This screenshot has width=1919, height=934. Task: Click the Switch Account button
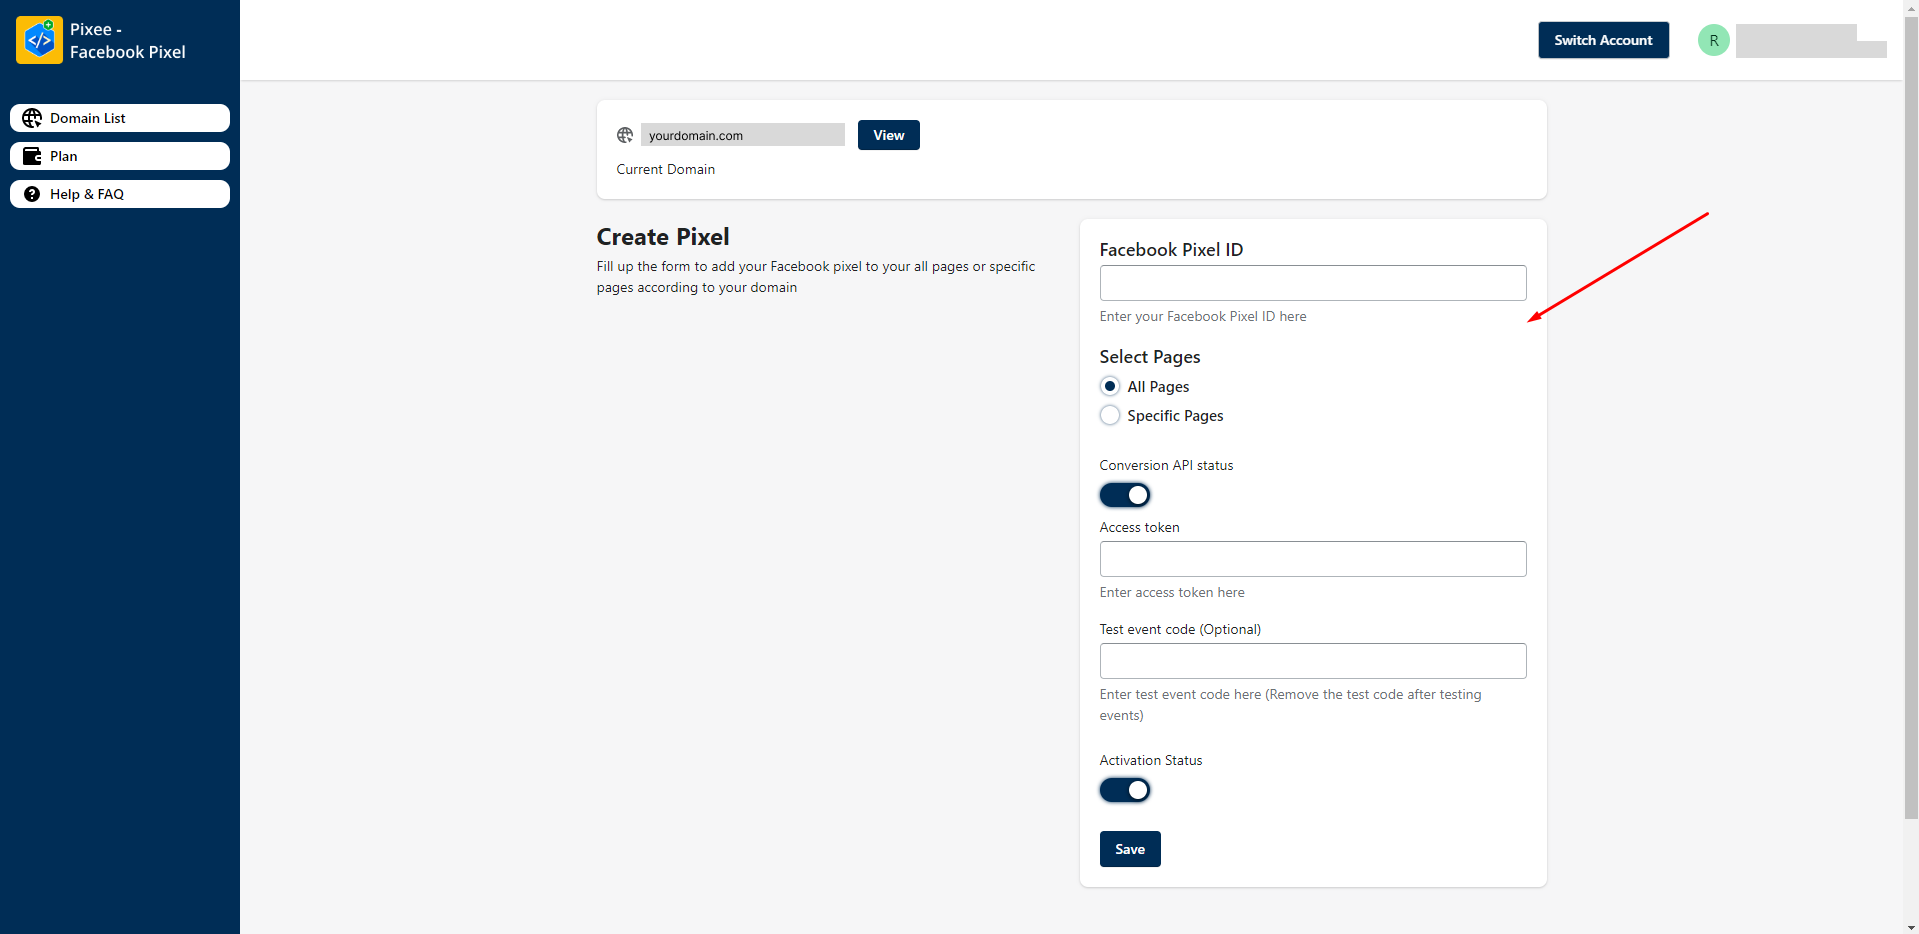click(x=1603, y=40)
